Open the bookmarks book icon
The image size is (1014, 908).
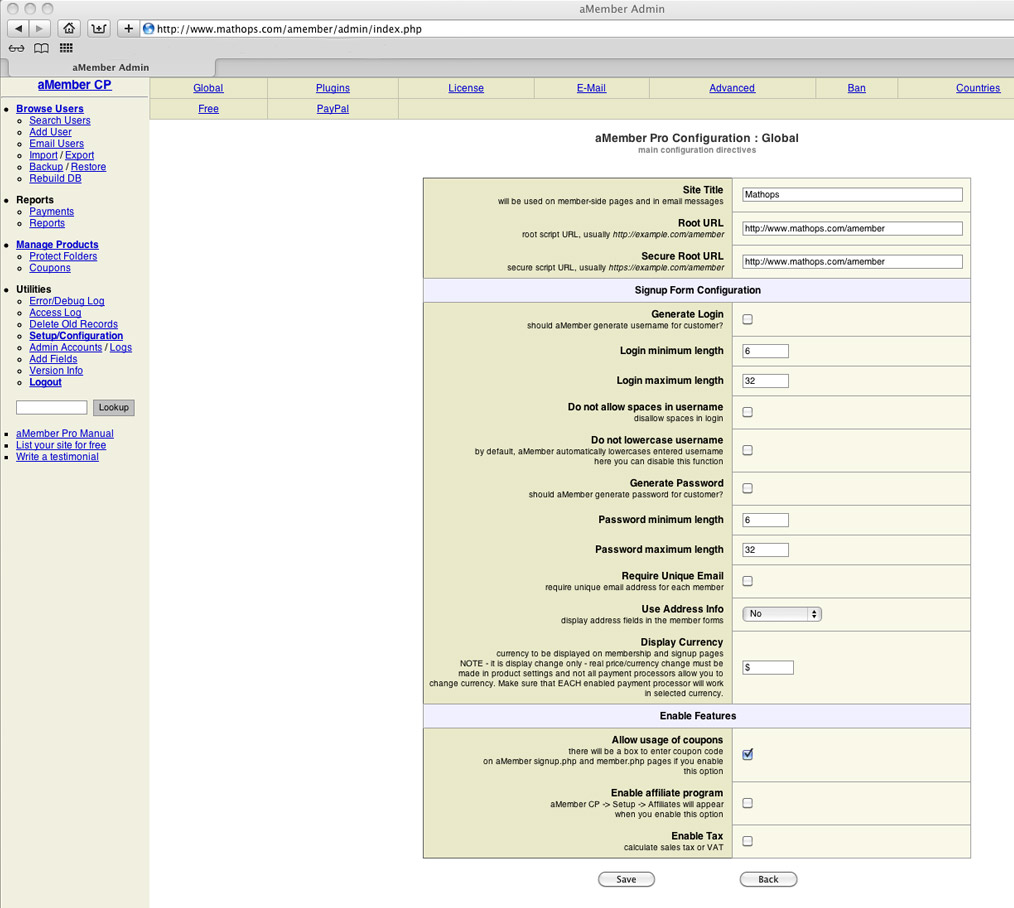41,48
